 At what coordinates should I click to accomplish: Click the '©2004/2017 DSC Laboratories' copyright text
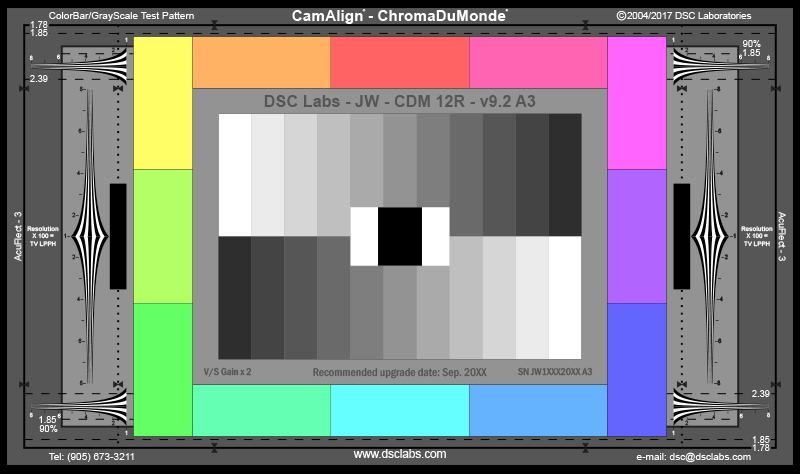(684, 16)
